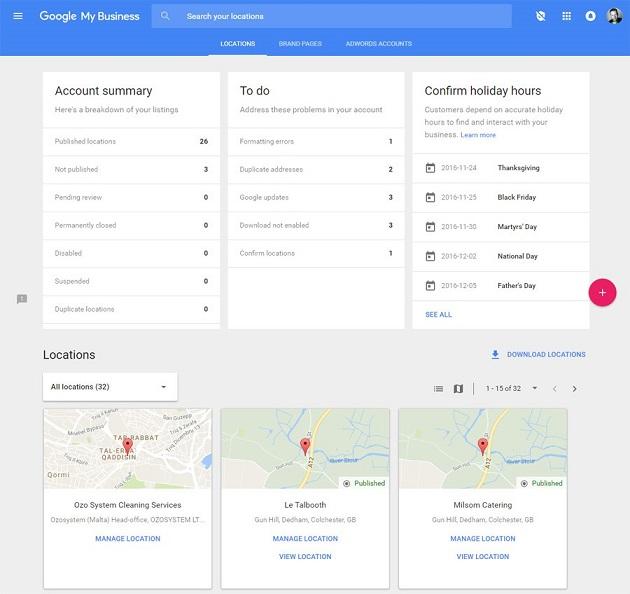Click the Le Talbooth card title
630x594 pixels.
click(305, 505)
